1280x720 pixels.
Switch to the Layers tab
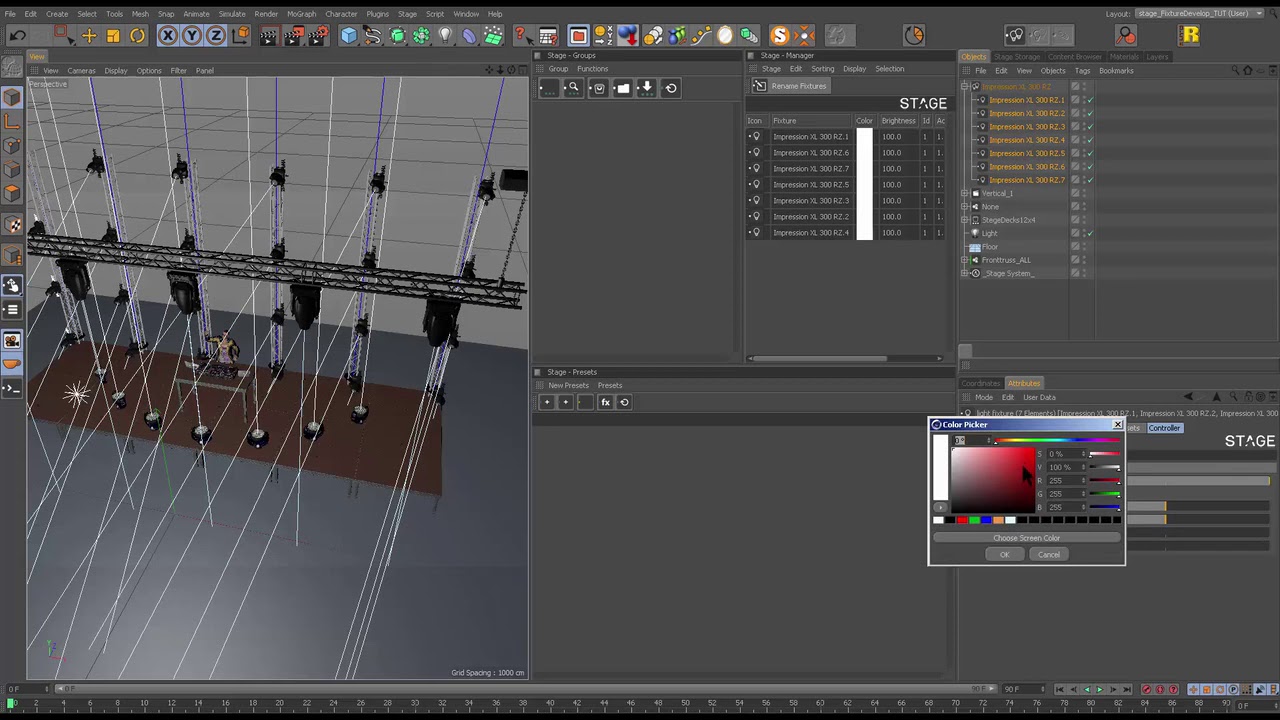tap(1157, 57)
